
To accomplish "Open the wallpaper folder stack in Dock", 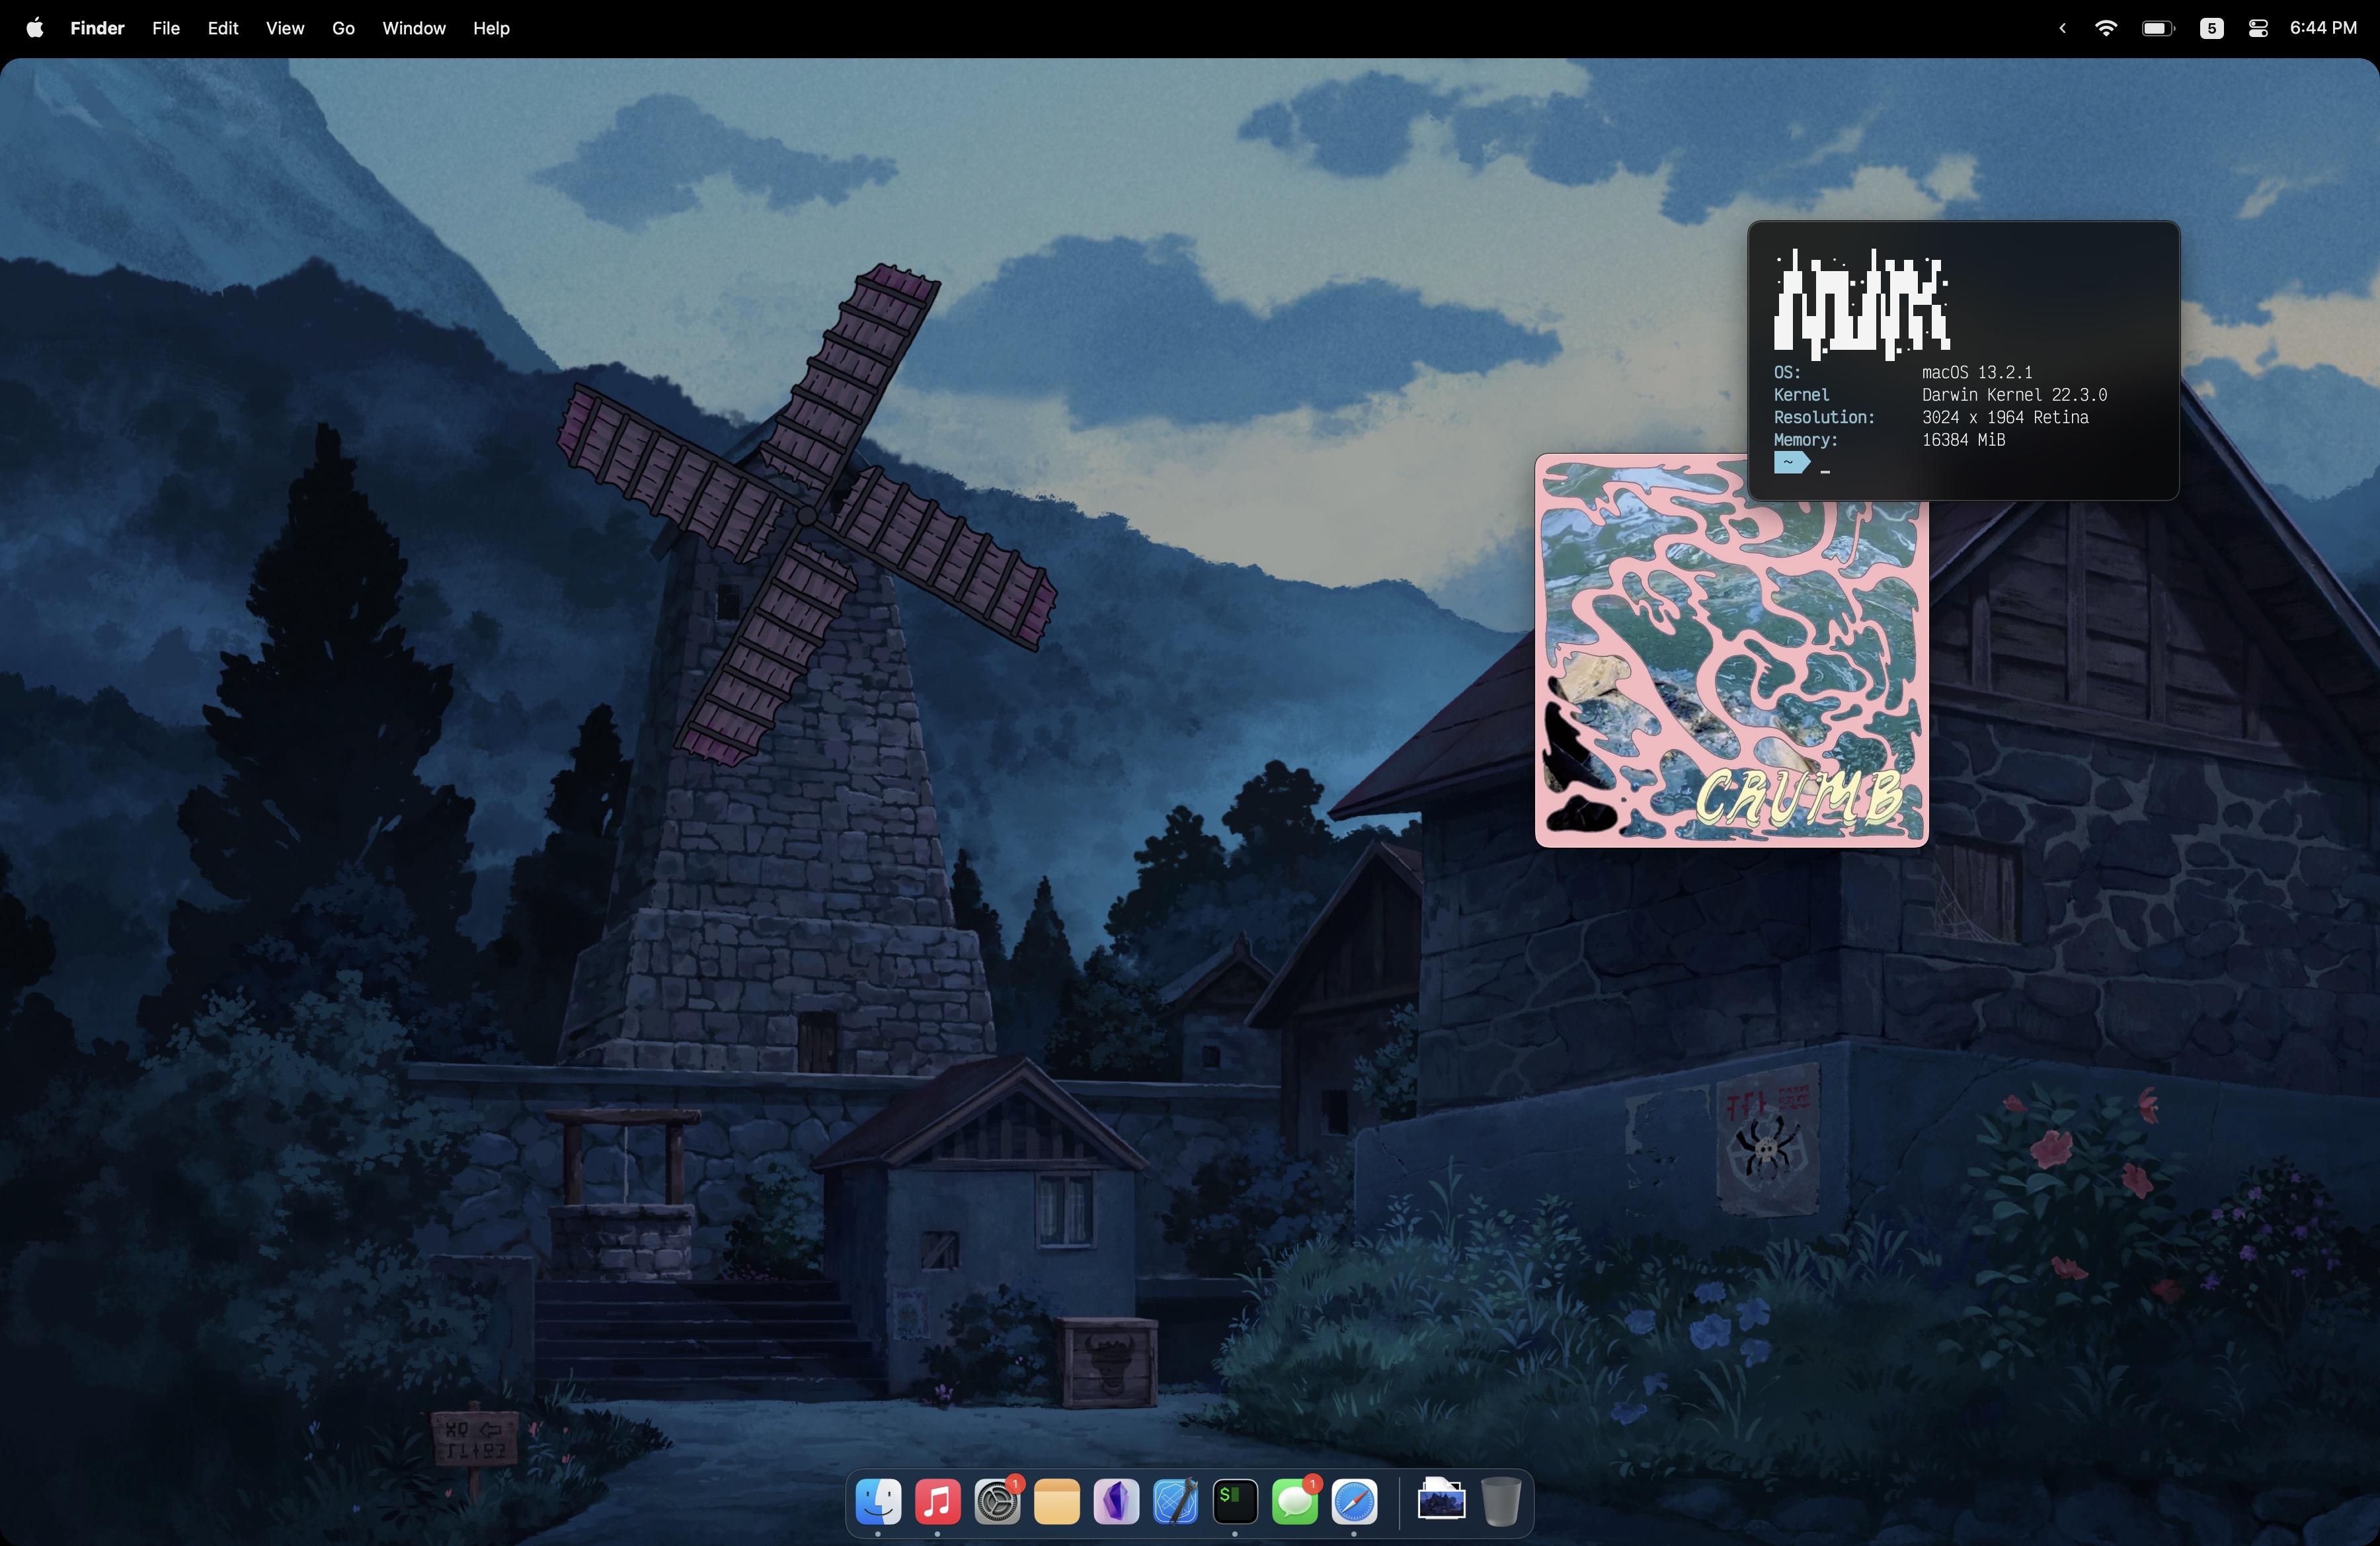I will click(x=1441, y=1501).
